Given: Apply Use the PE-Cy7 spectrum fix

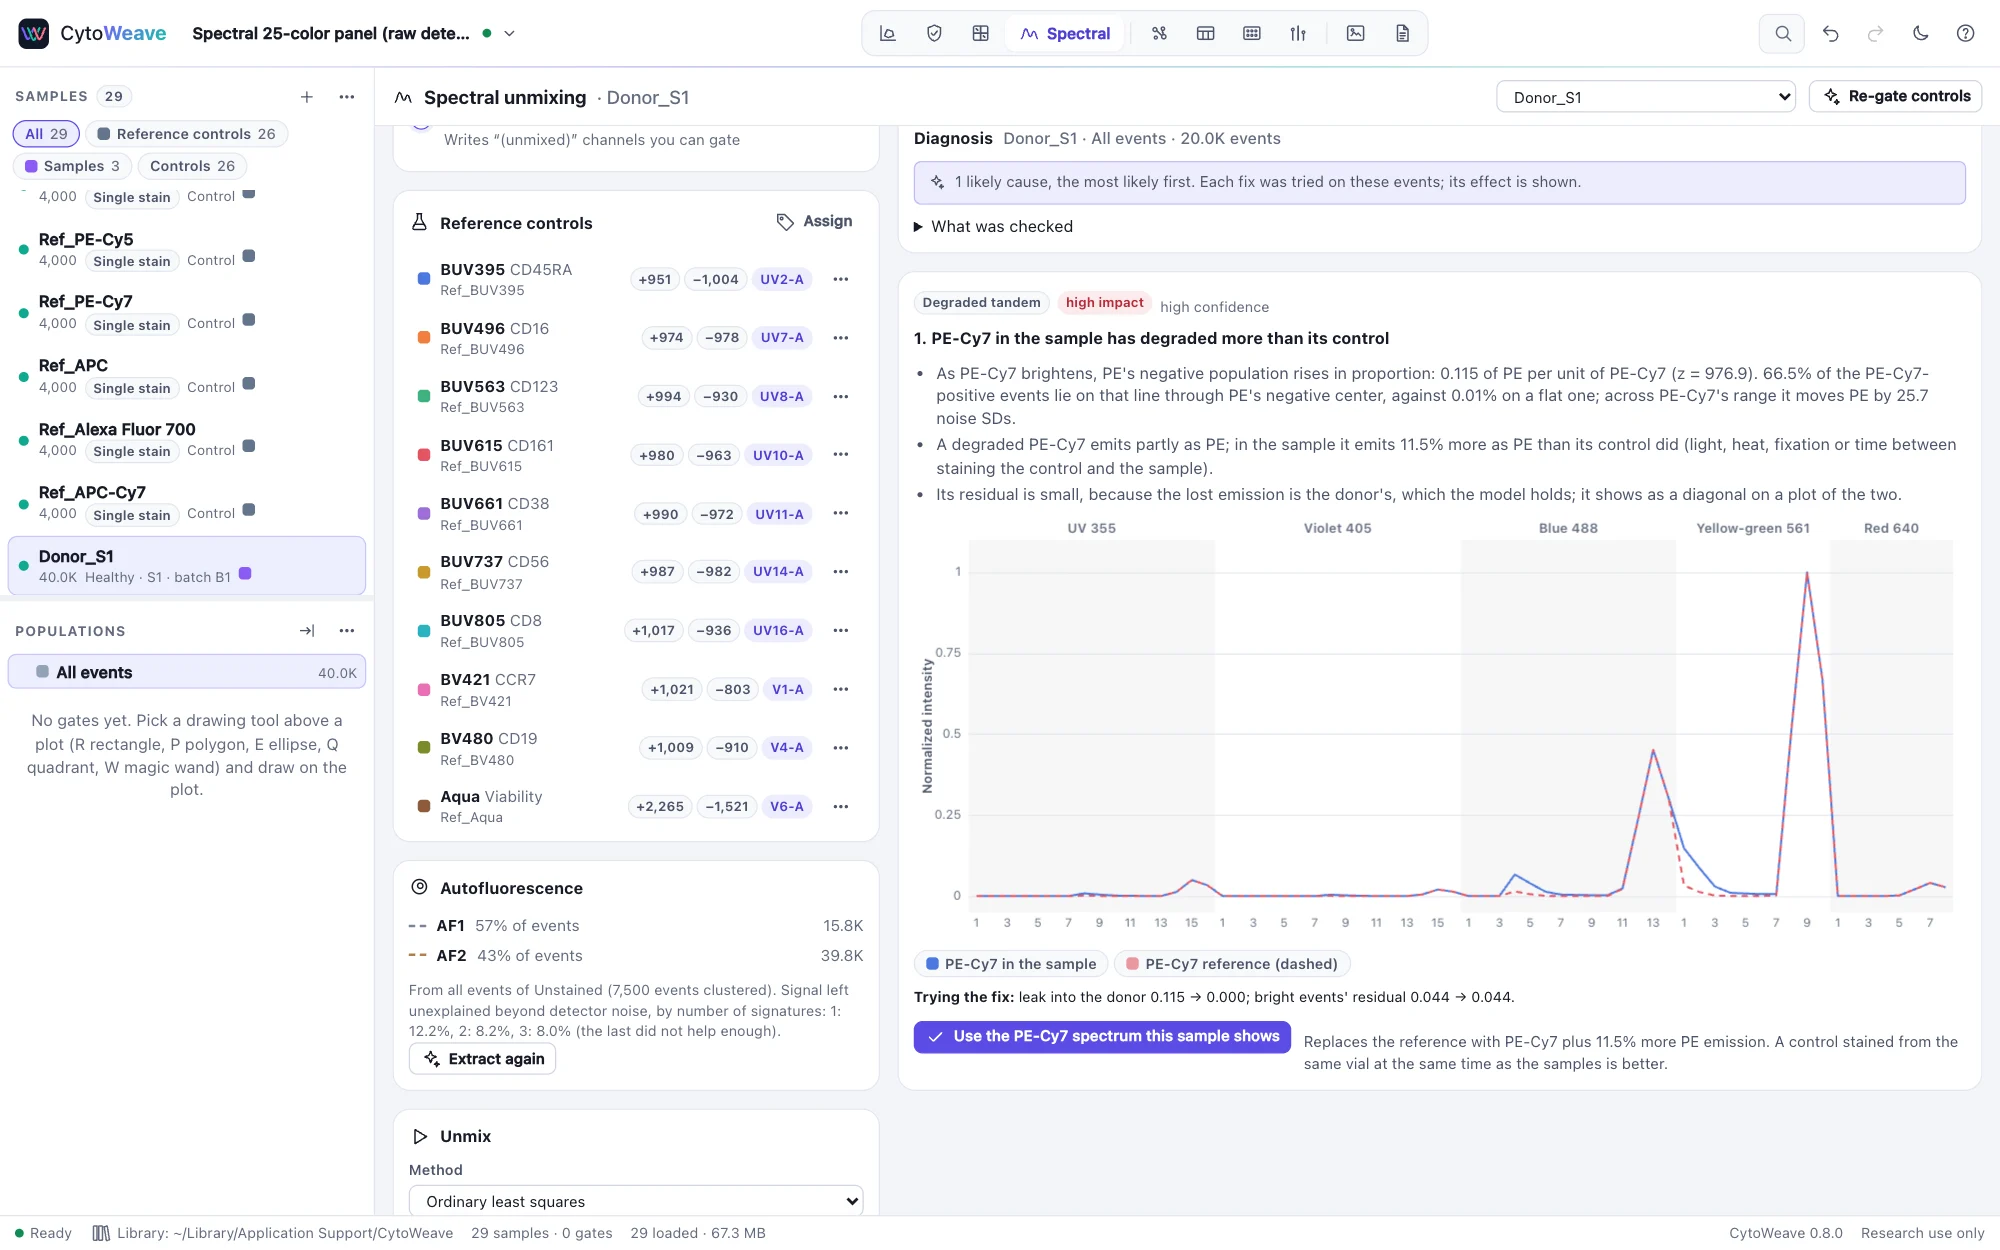Looking at the screenshot, I should tap(1102, 1037).
